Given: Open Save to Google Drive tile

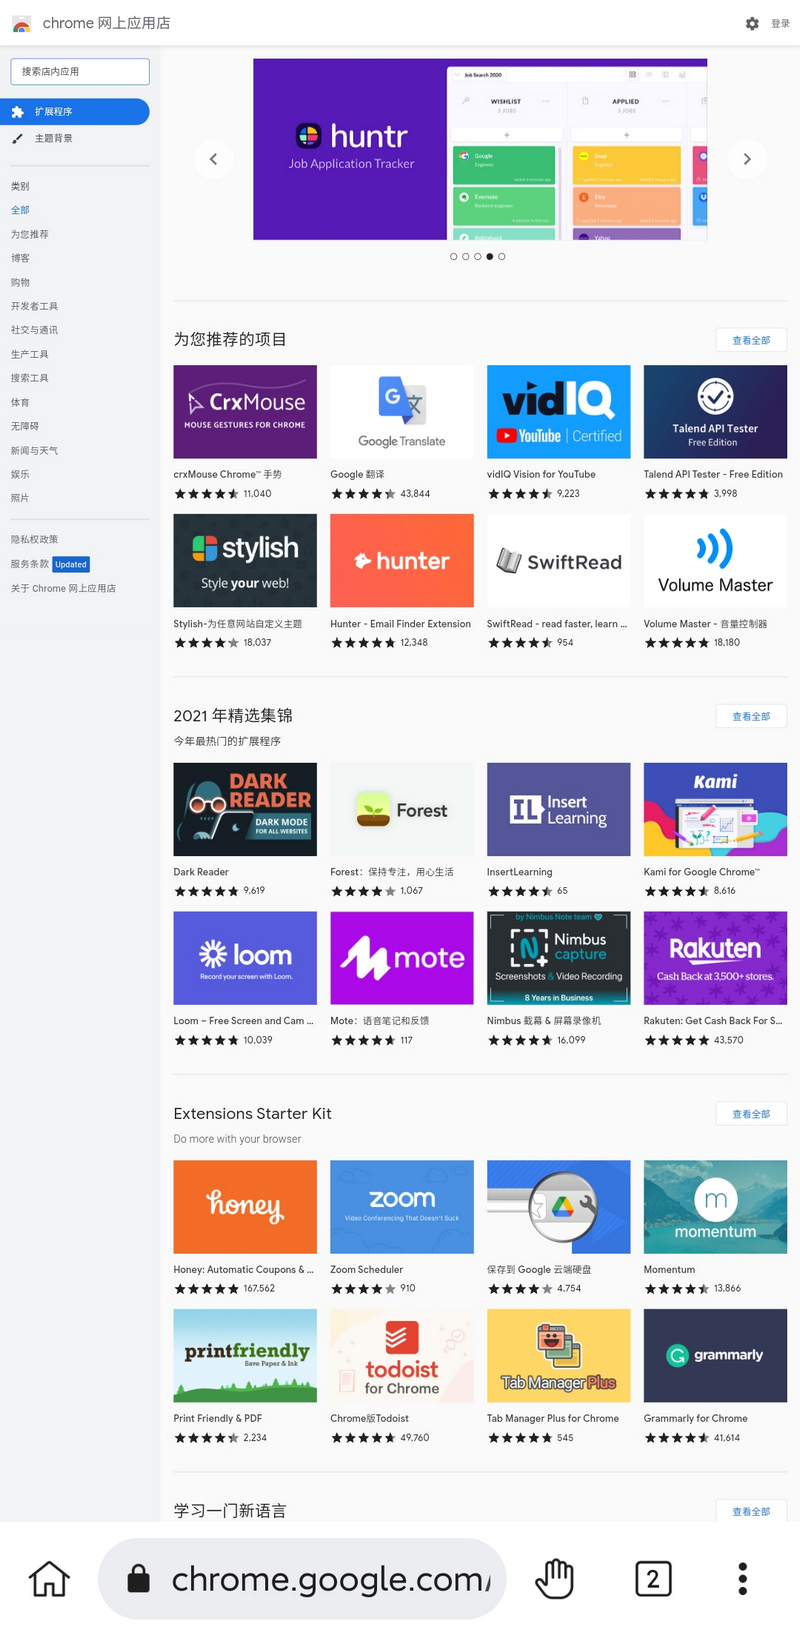Looking at the screenshot, I should 559,1228.
